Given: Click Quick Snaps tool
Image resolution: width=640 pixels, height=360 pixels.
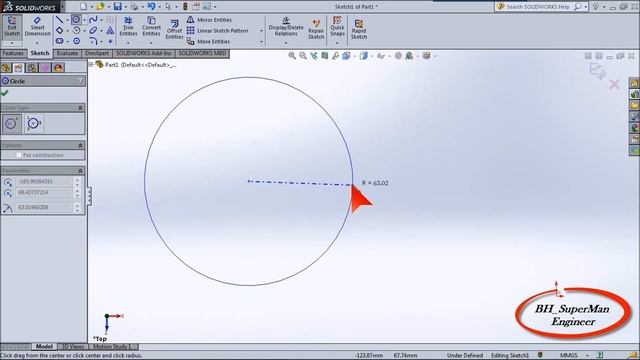Looking at the screenshot, I should click(337, 27).
